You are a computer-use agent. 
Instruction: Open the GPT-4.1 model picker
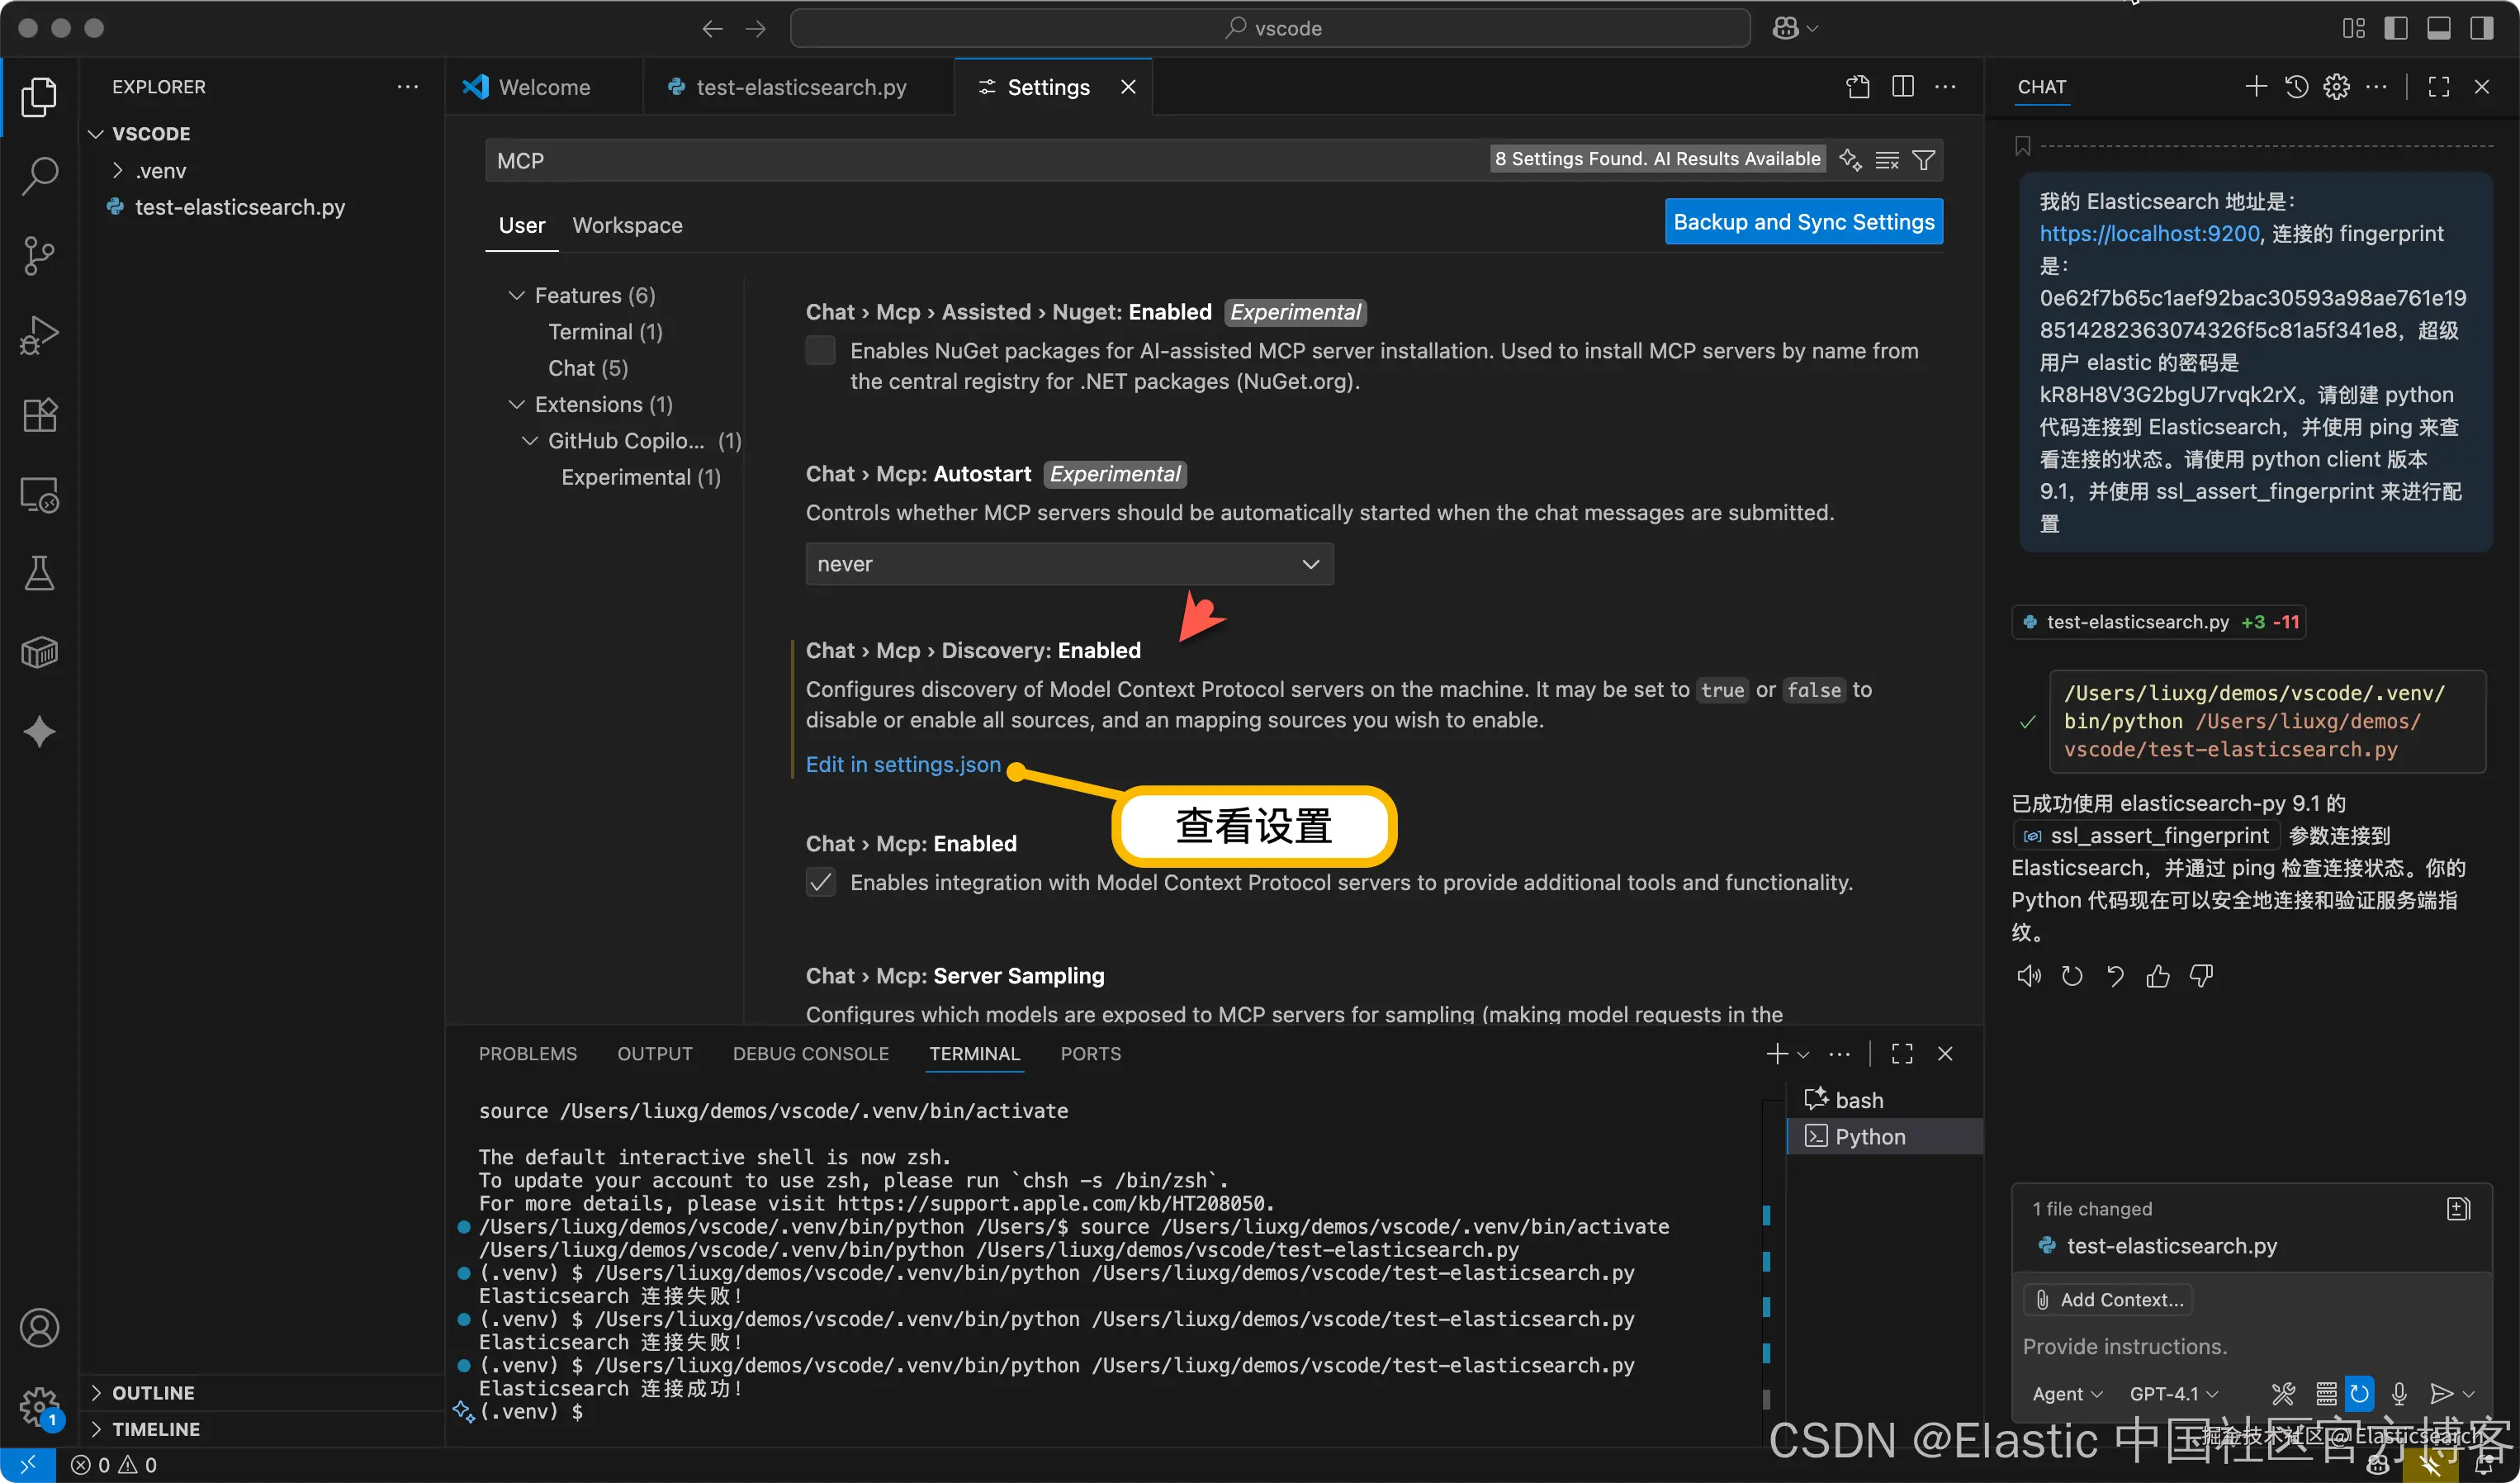coord(2174,1393)
